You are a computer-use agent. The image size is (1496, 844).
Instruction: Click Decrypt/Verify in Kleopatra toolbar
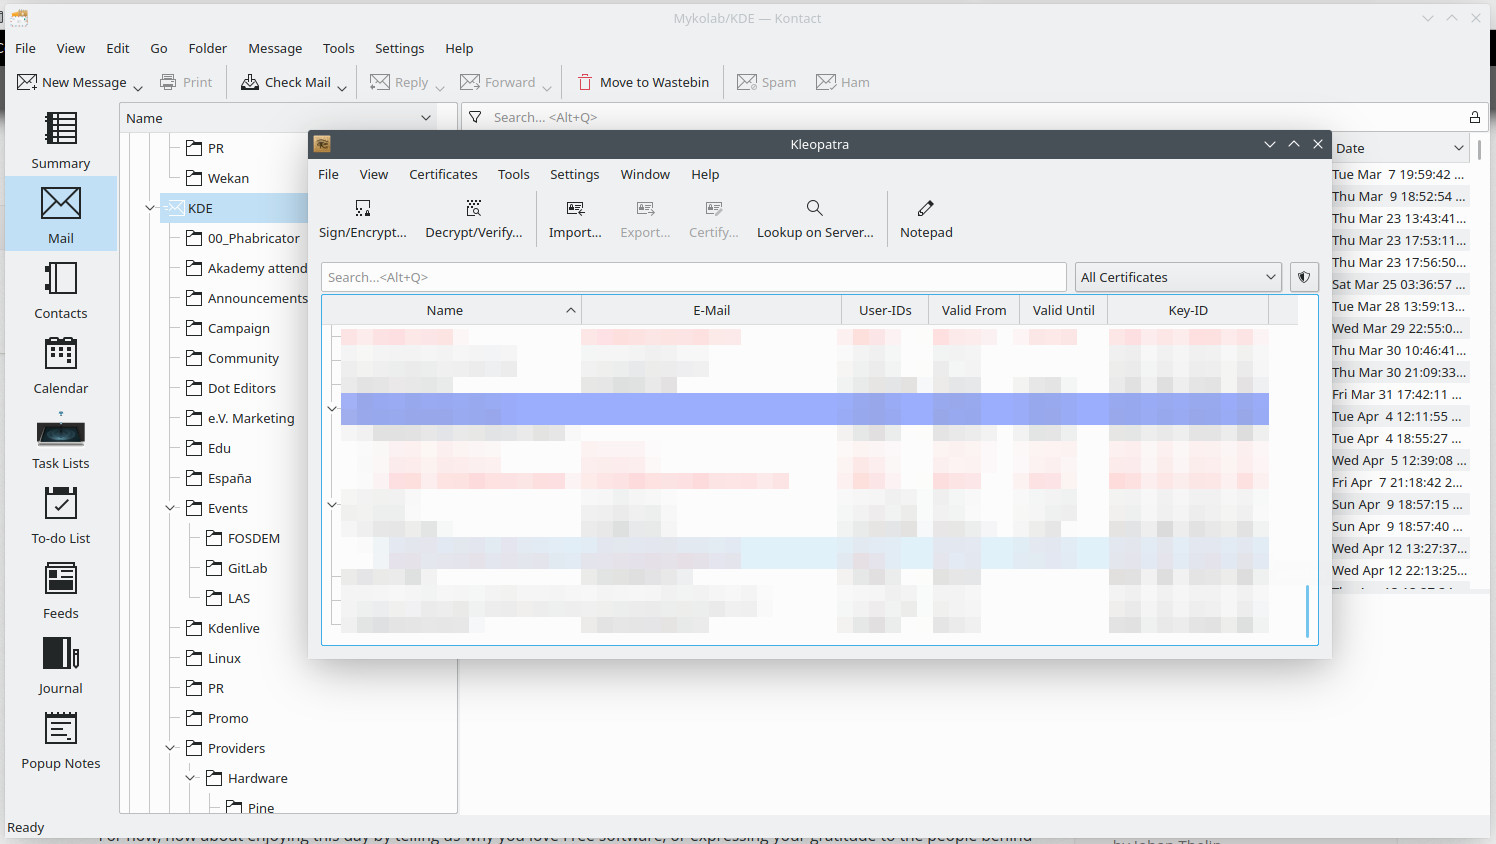pos(474,219)
